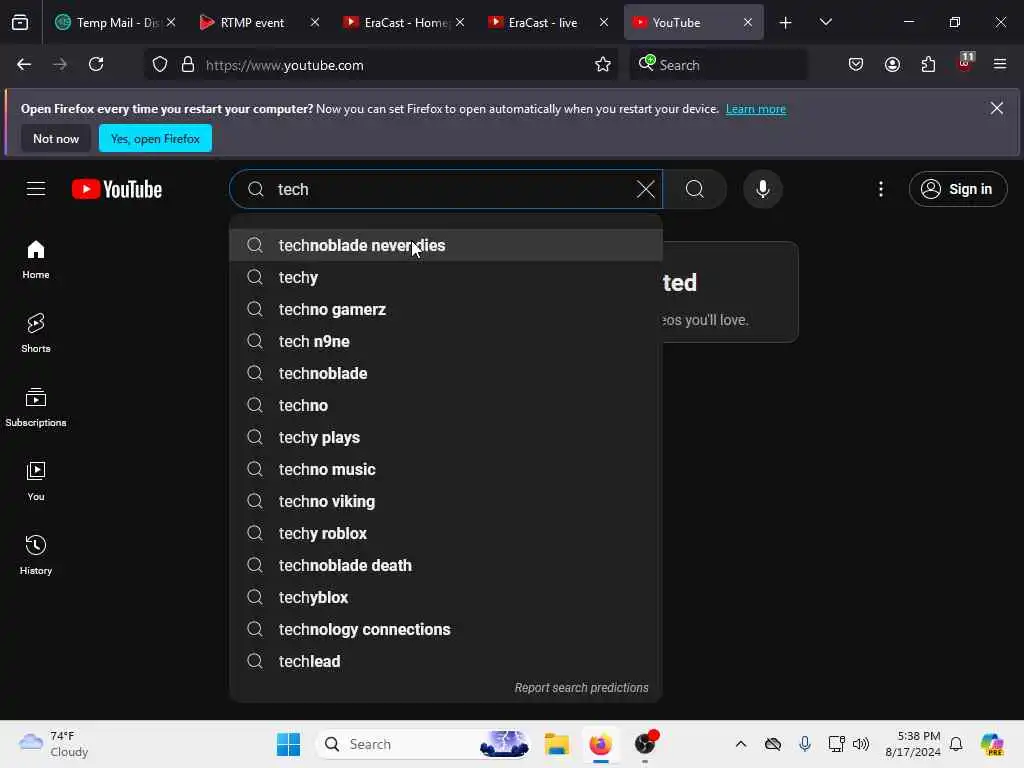Switch to the EraCast - live tab
Image resolution: width=1024 pixels, height=768 pixels.
(541, 23)
